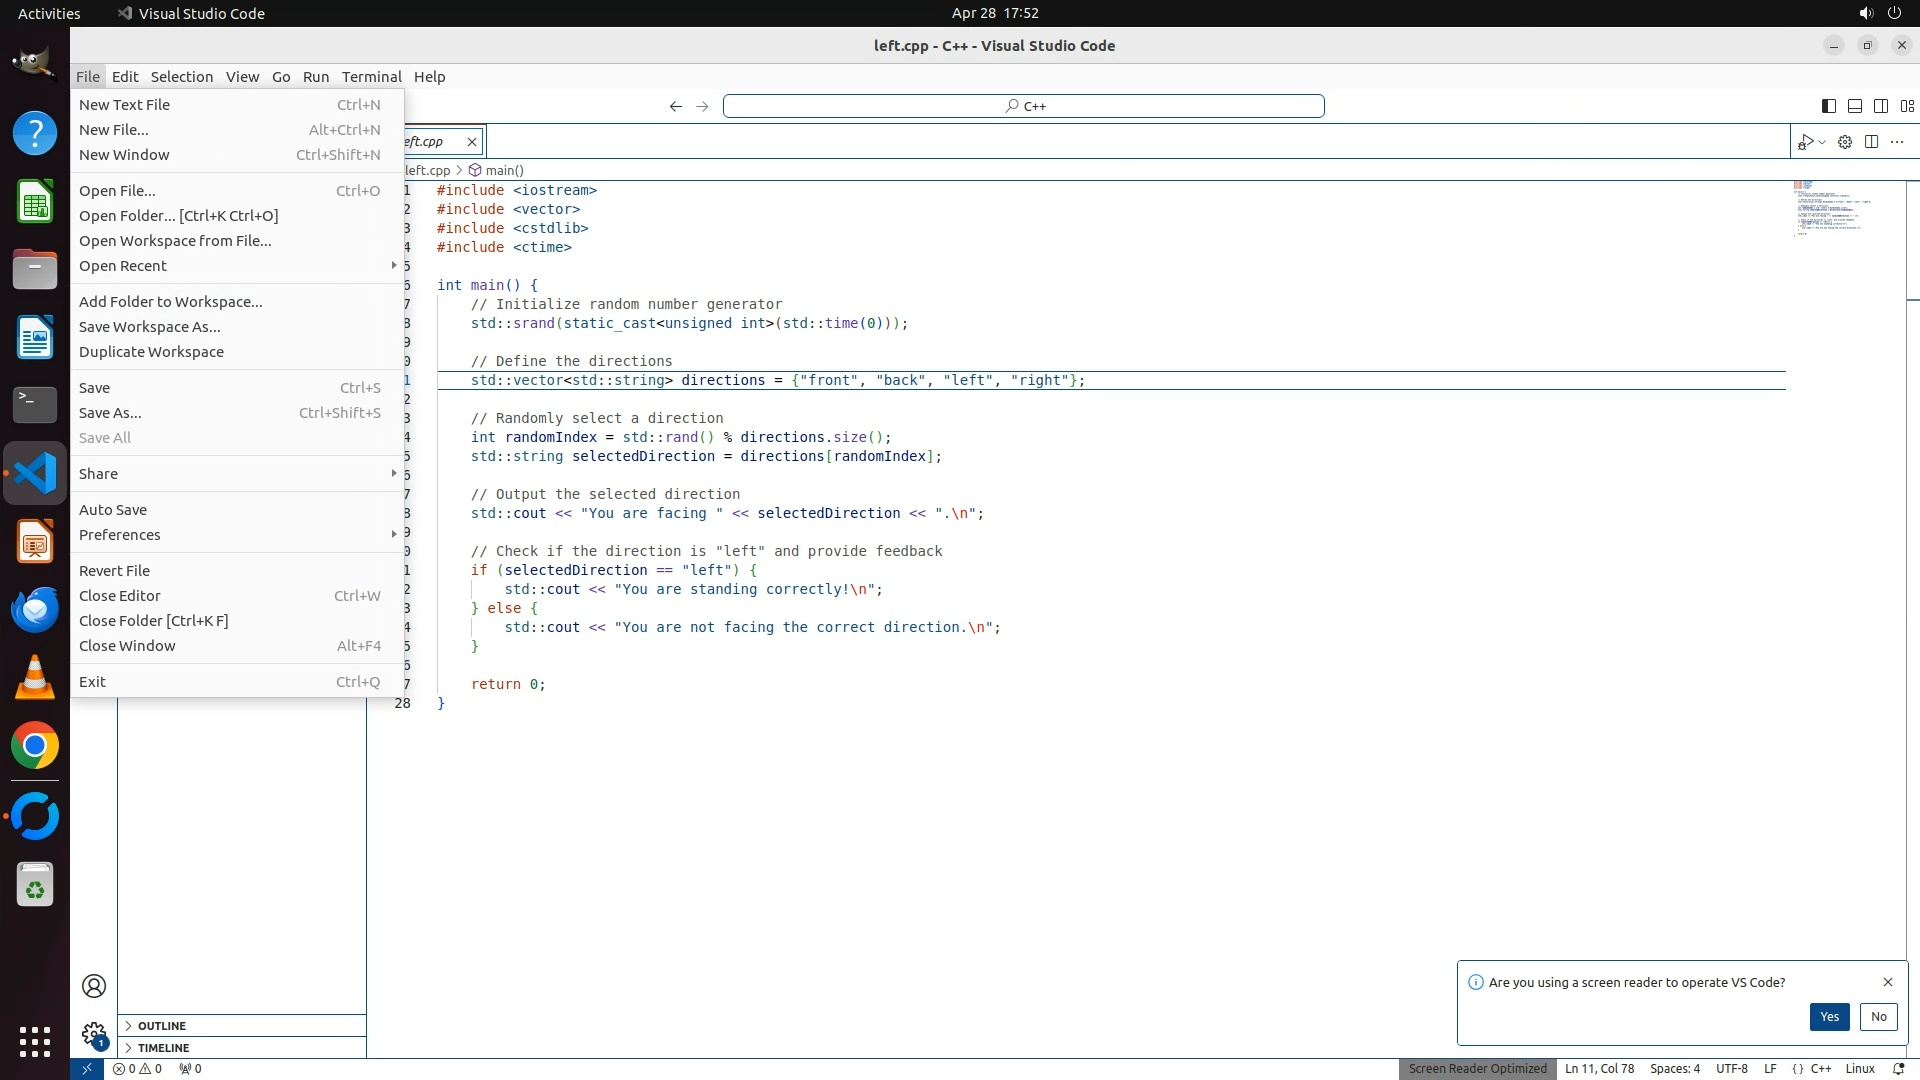Open the Customize Layout icon
The height and width of the screenshot is (1080, 1920).
tap(1907, 106)
